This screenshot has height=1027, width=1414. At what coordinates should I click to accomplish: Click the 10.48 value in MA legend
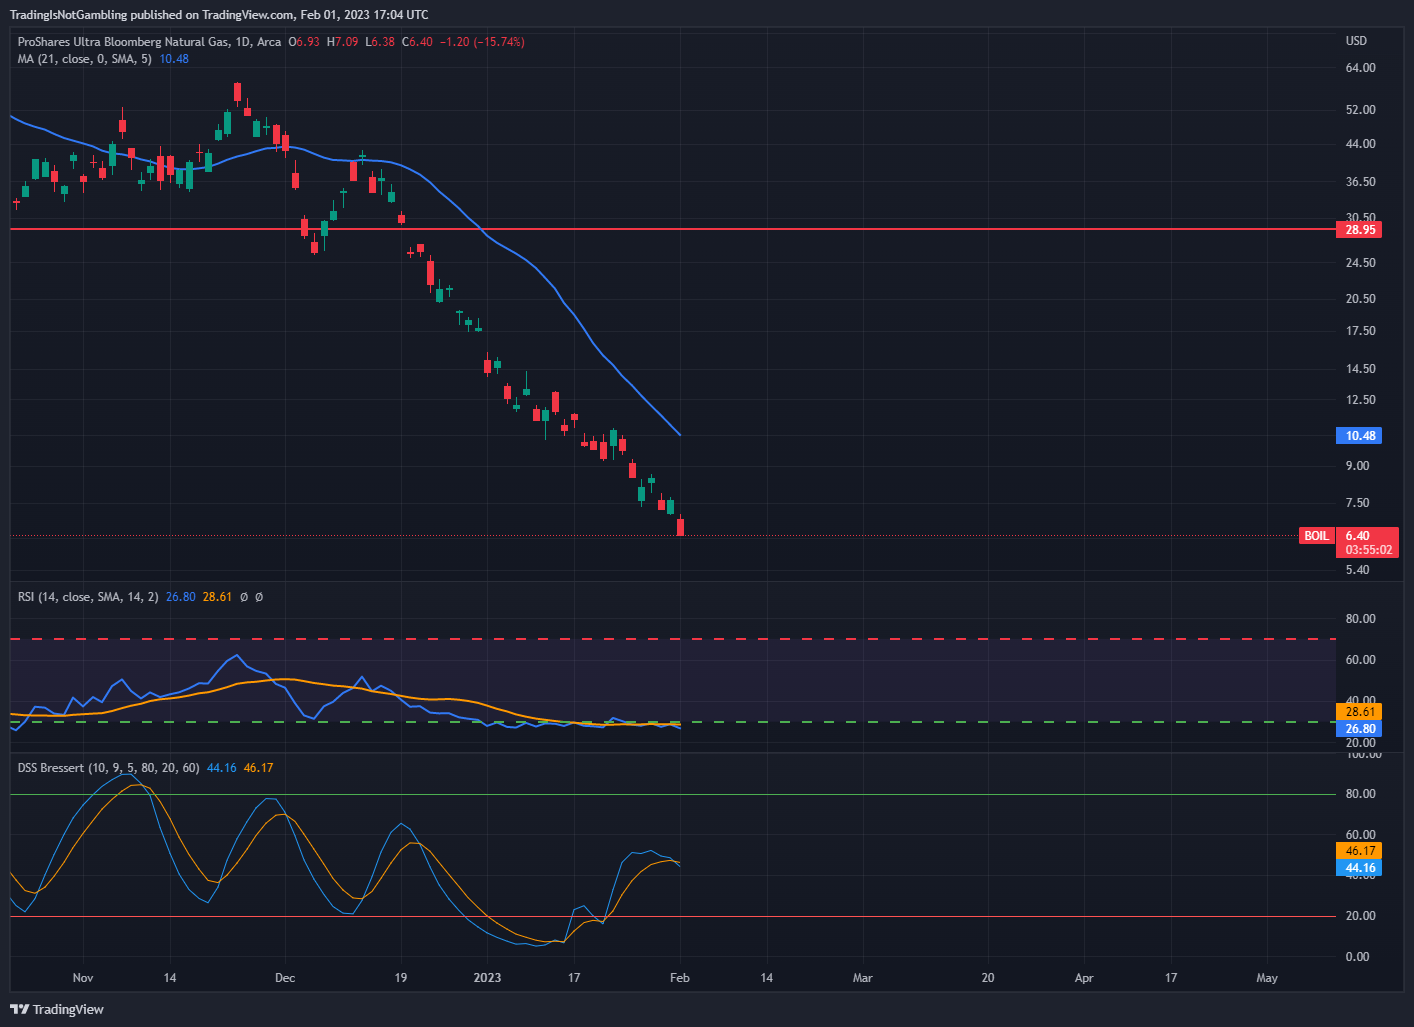pyautogui.click(x=174, y=59)
